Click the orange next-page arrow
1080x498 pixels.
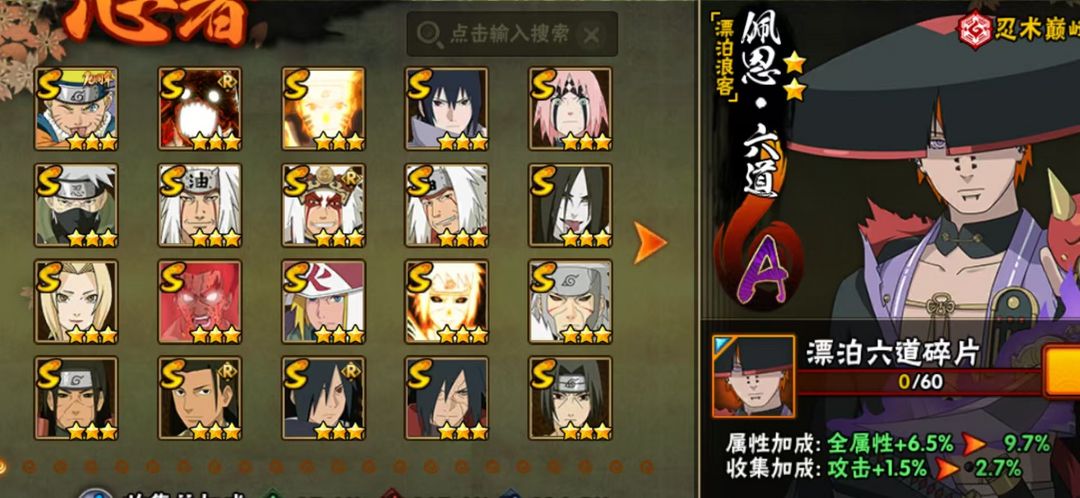coord(650,242)
